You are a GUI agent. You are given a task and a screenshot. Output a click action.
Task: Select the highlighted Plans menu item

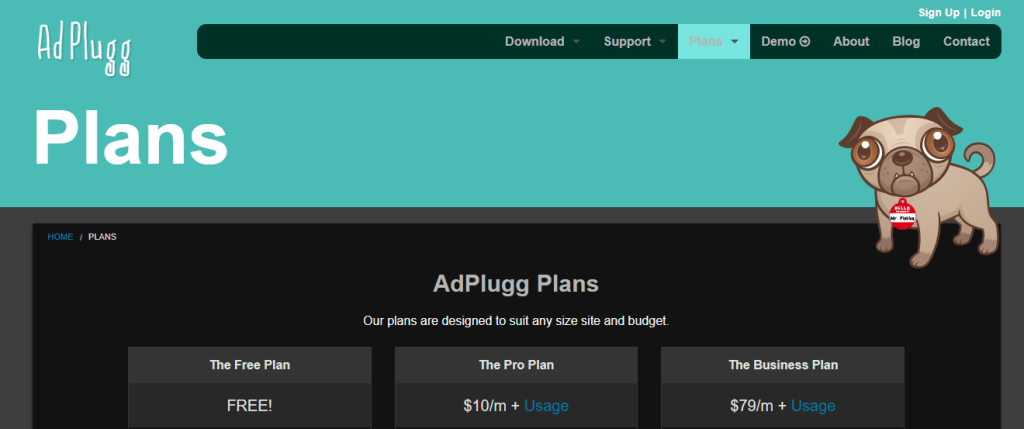click(714, 42)
